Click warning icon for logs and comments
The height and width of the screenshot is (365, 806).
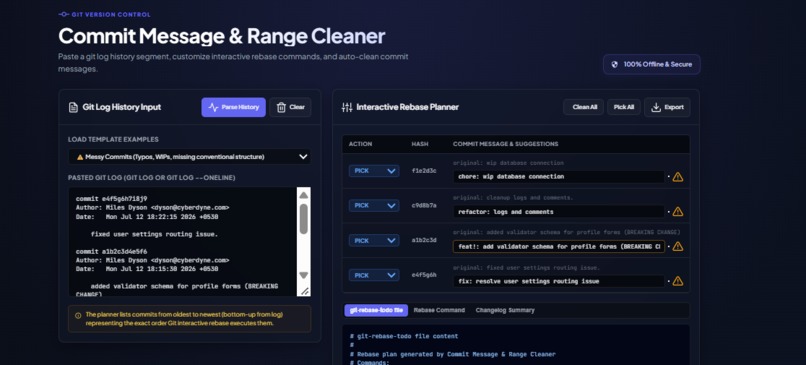click(x=678, y=212)
